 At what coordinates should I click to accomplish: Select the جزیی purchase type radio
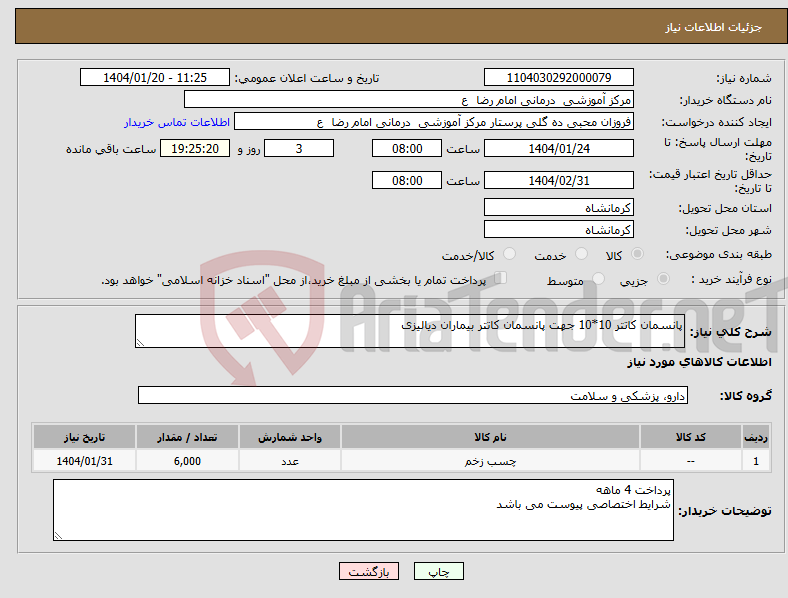(663, 278)
